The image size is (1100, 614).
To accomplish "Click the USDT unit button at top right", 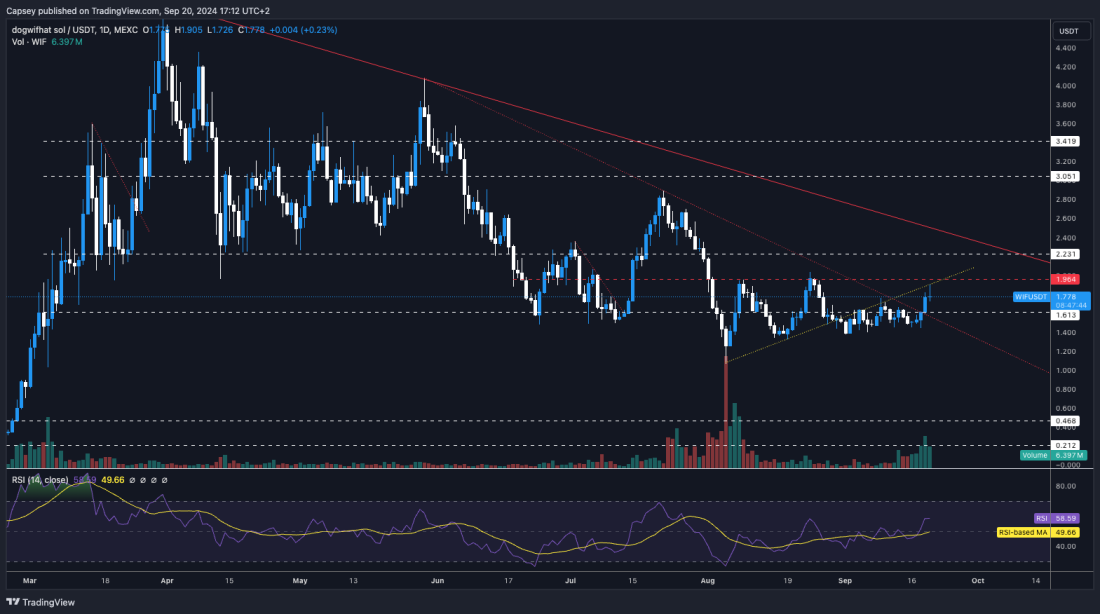I will pos(1068,30).
